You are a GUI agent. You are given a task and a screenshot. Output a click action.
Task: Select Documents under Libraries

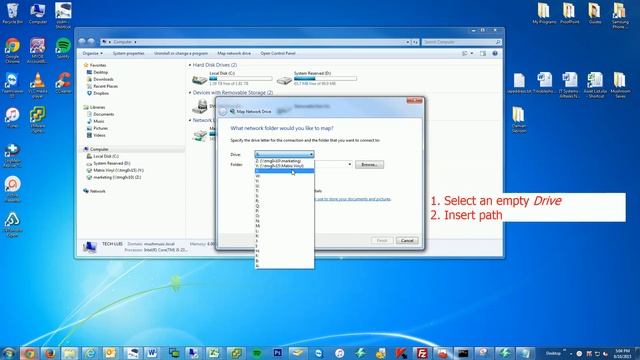coord(103,114)
